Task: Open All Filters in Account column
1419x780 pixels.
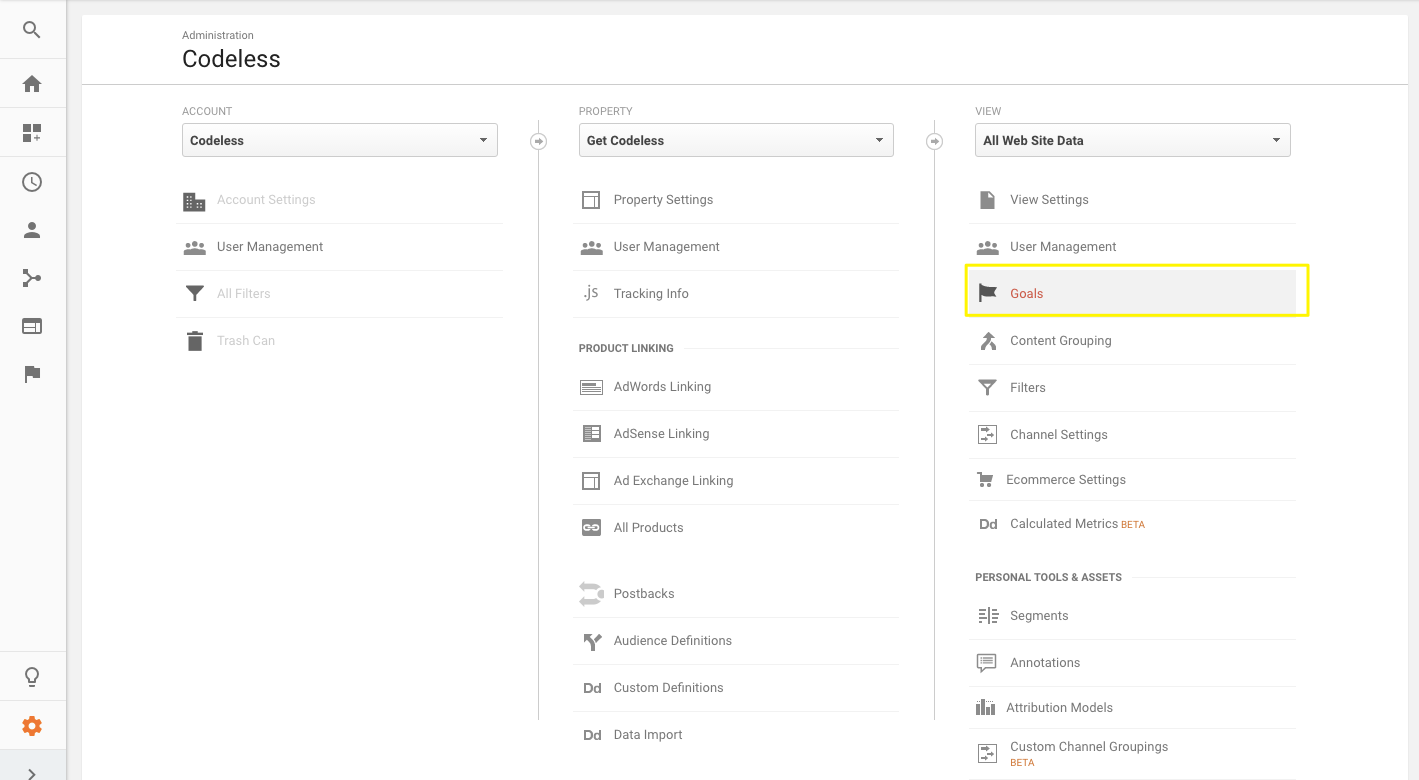Action: click(244, 294)
